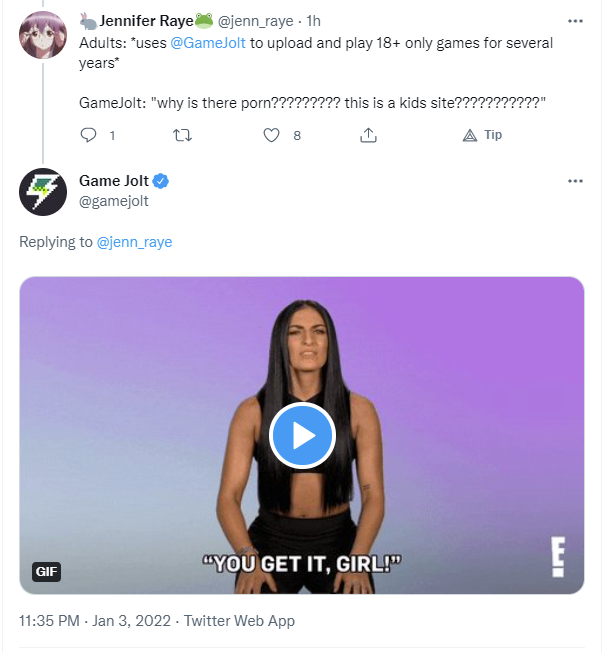604x653 pixels.
Task: Click the 1h timestamp on Jennifer's tweet
Action: (x=313, y=21)
